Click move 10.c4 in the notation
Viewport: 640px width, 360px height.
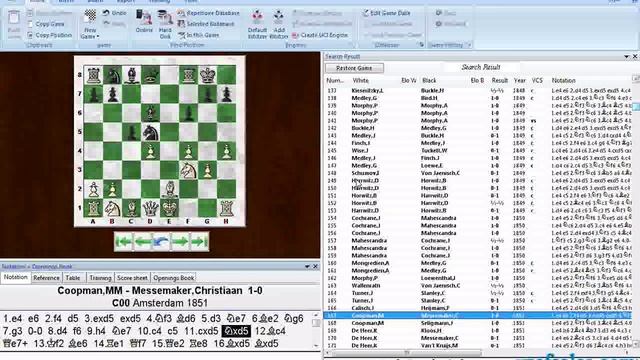point(149,331)
